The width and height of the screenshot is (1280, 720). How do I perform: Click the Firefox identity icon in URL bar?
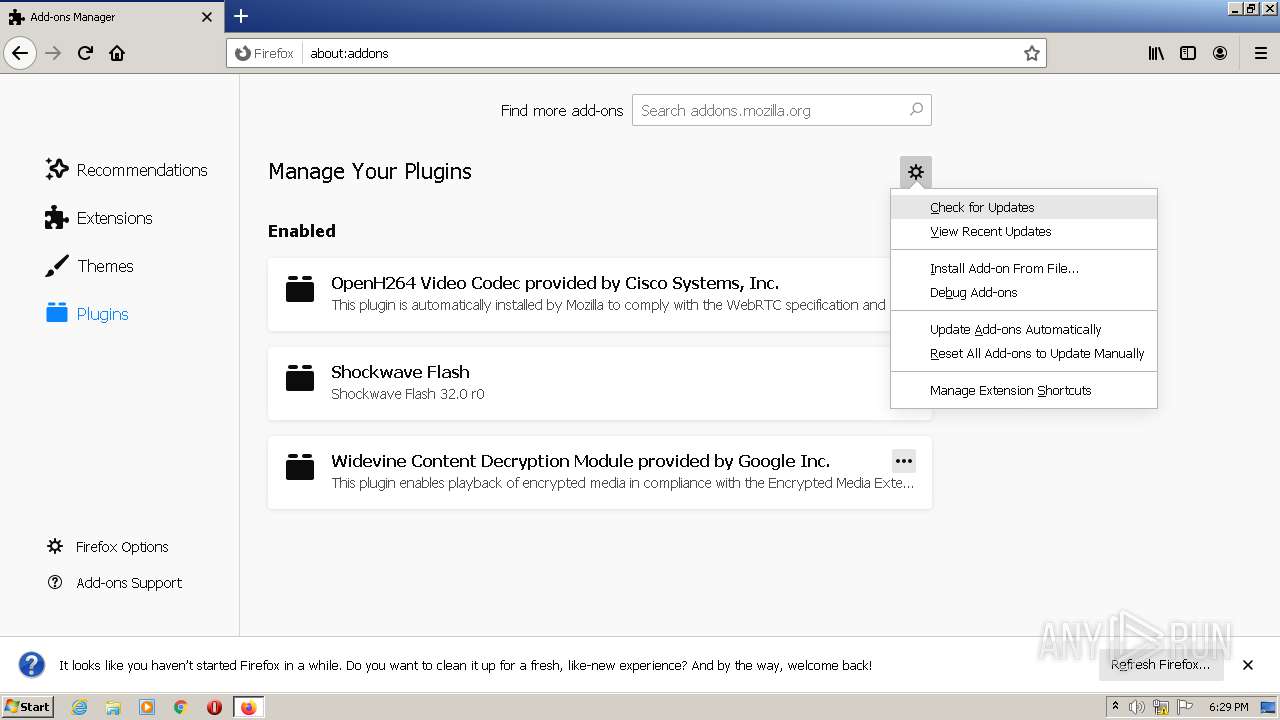pyautogui.click(x=265, y=53)
